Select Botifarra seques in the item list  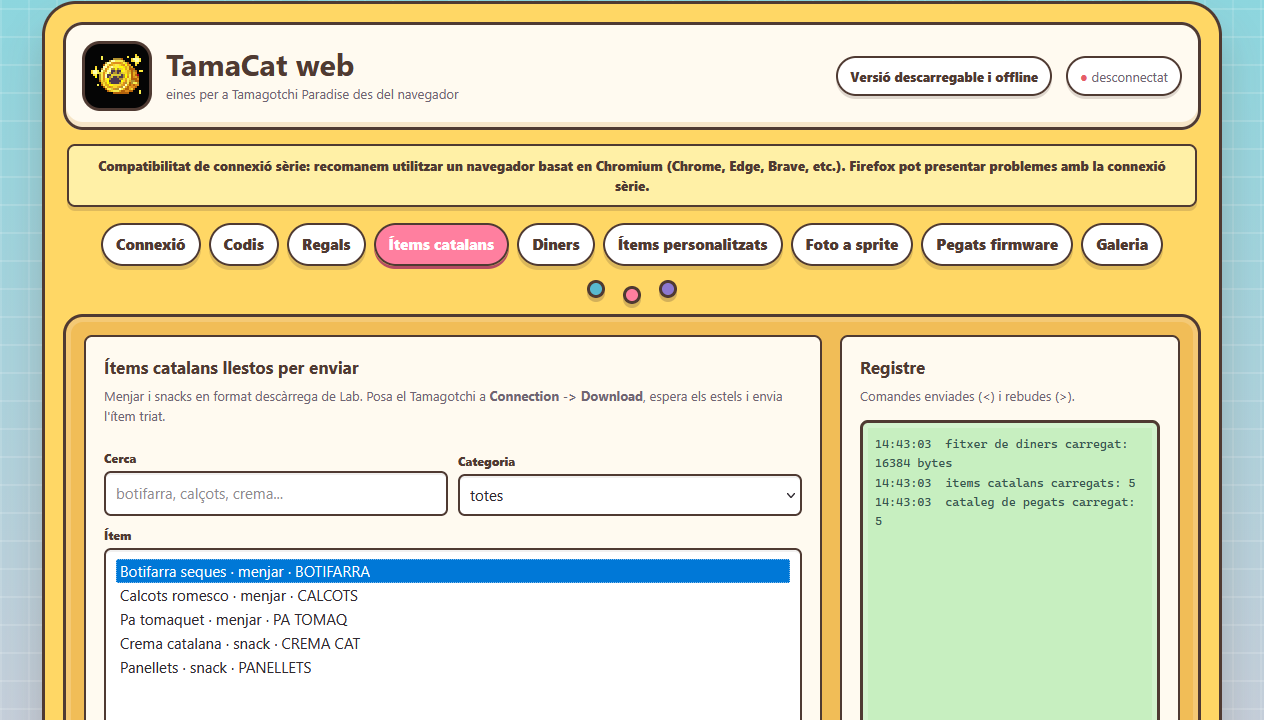tap(453, 572)
